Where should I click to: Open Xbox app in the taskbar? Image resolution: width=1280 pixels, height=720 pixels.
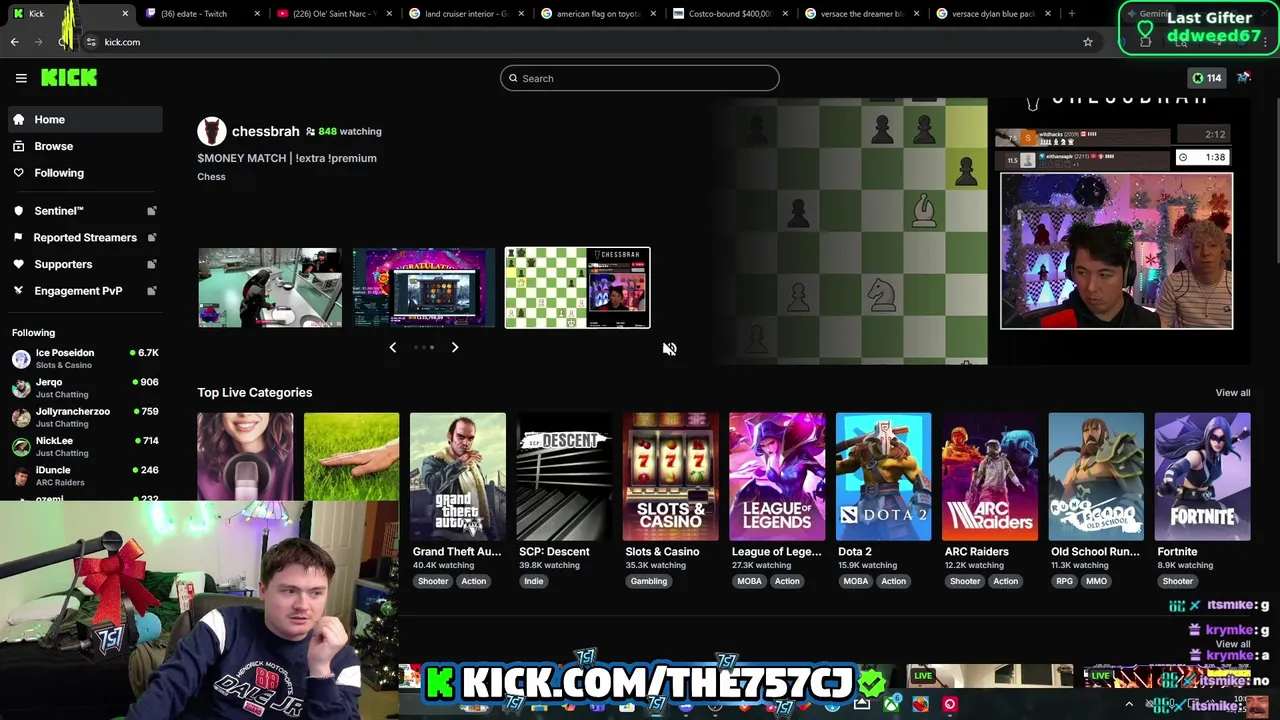[891, 704]
